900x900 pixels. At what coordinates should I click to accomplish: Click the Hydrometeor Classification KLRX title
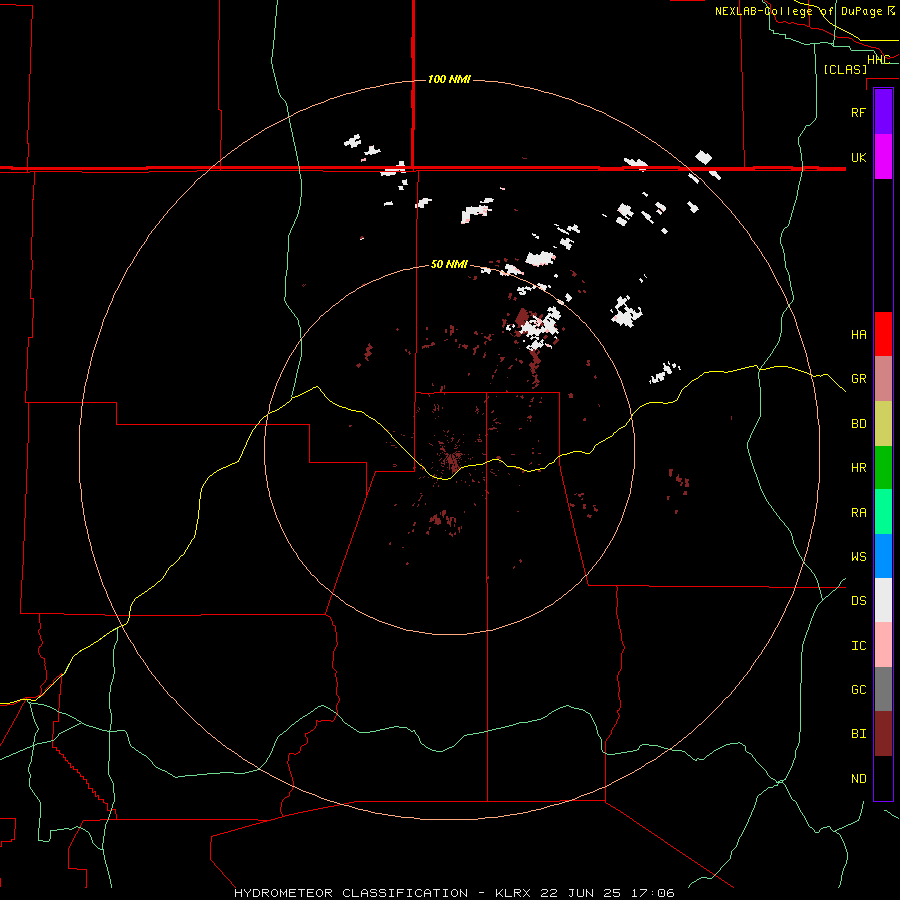(x=454, y=893)
